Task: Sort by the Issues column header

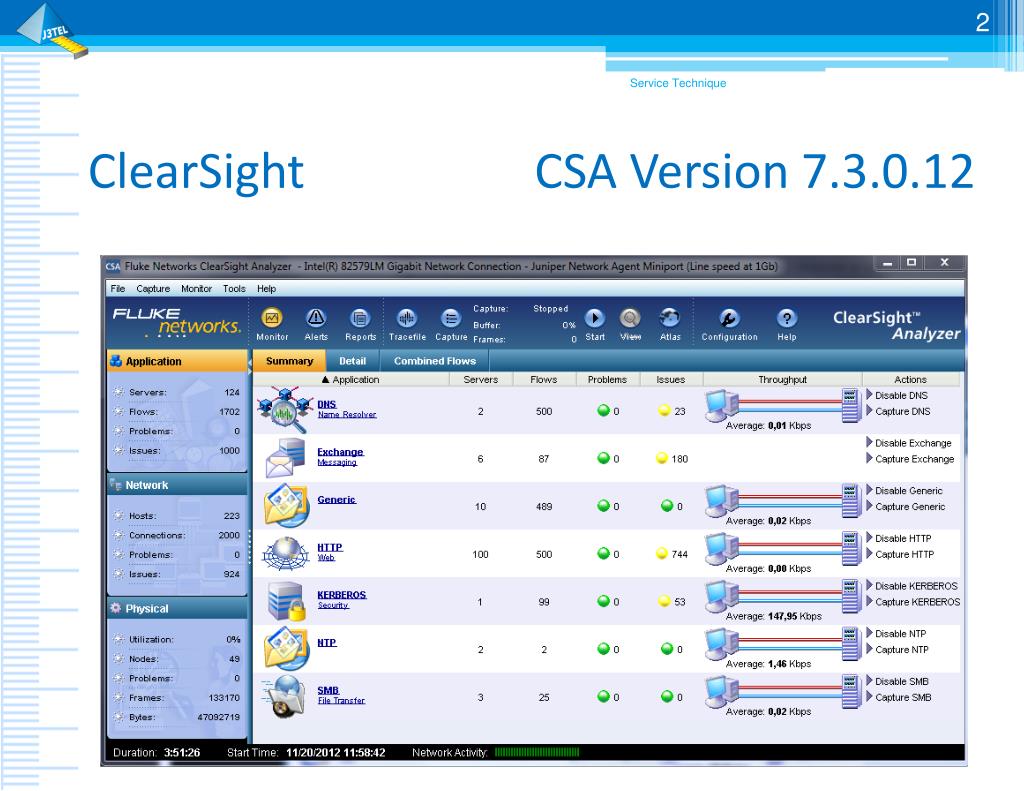Action: [671, 379]
